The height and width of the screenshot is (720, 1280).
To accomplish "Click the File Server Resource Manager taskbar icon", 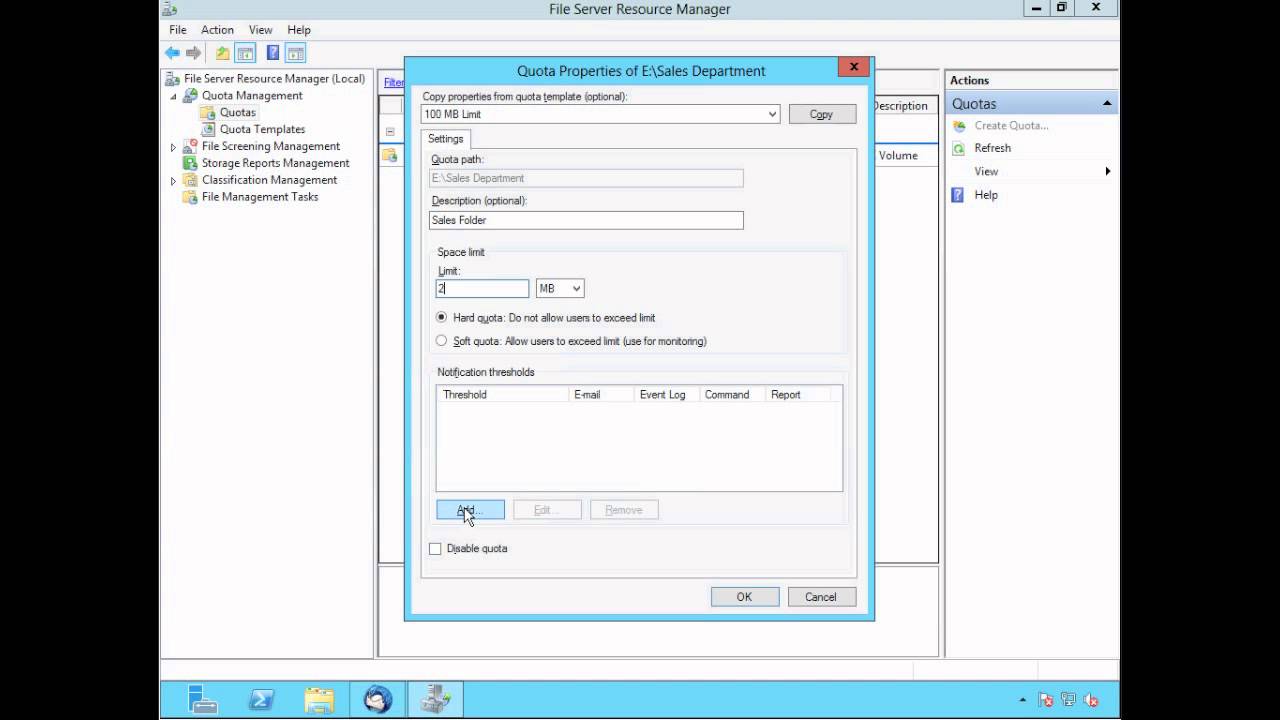I will 436,699.
